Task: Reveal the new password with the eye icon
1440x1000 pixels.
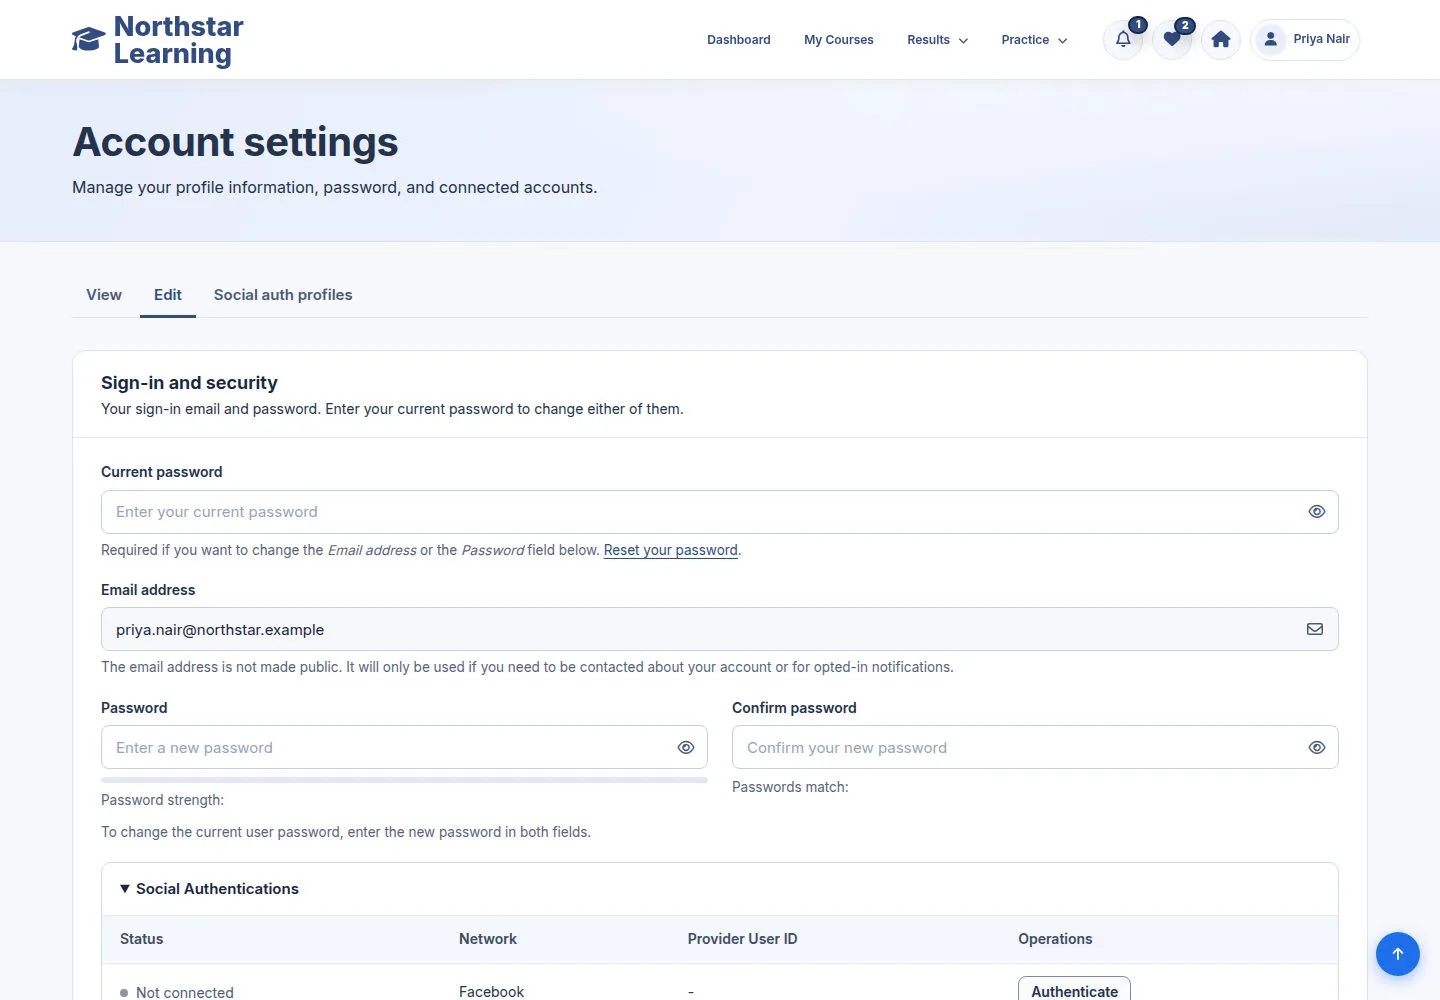Action: (x=686, y=747)
